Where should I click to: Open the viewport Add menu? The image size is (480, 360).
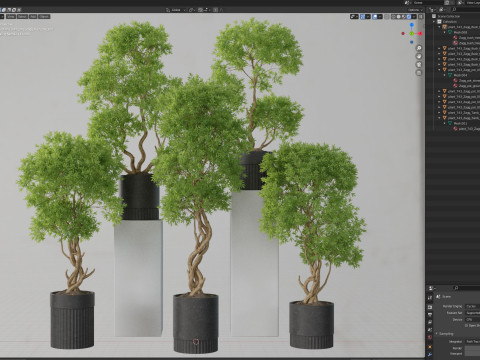(33, 16)
